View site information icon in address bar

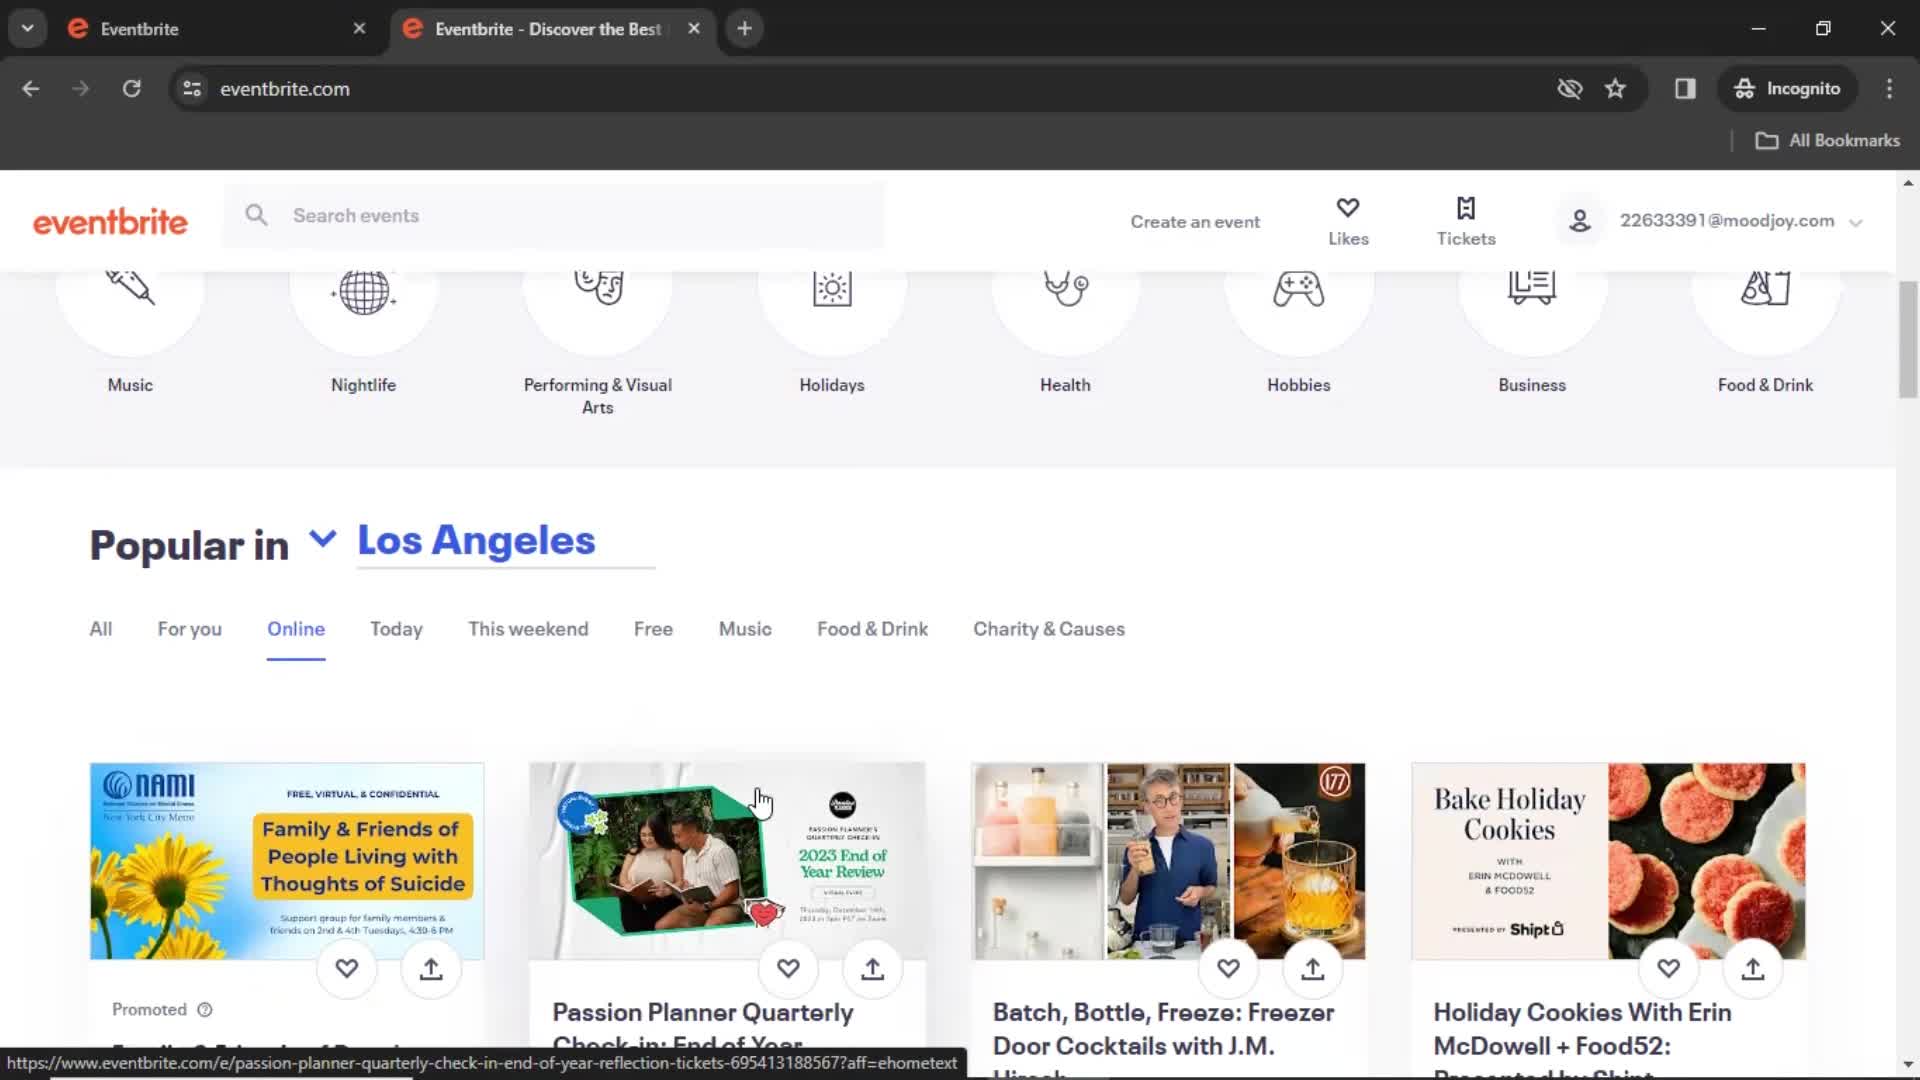[x=192, y=89]
